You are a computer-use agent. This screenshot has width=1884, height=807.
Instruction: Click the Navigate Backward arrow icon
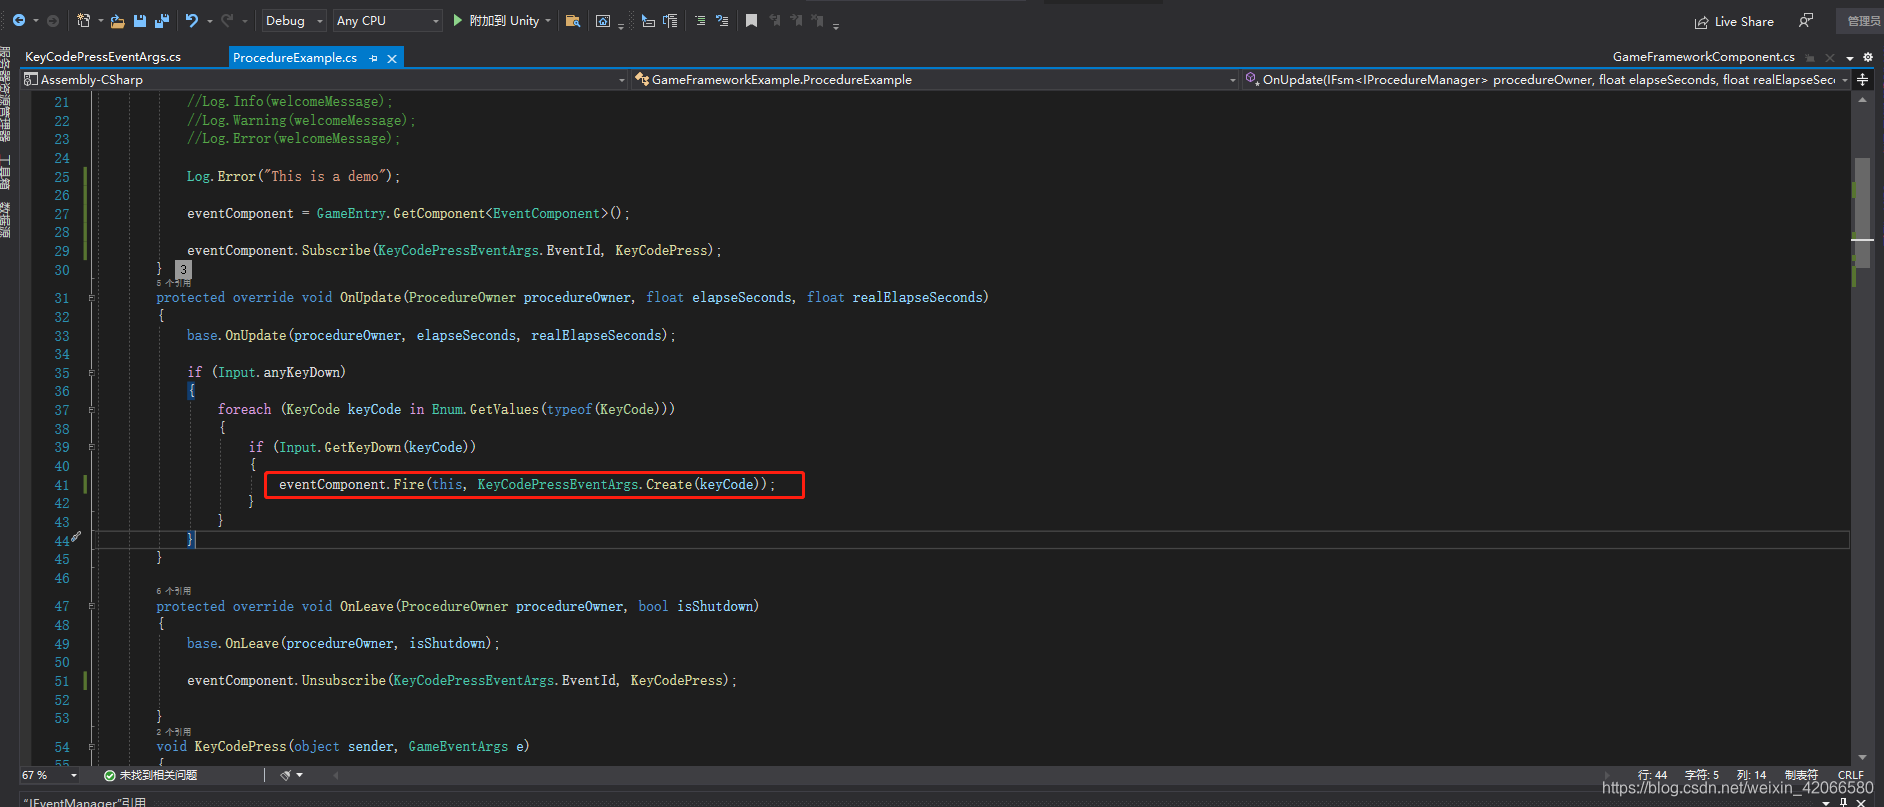[18, 20]
